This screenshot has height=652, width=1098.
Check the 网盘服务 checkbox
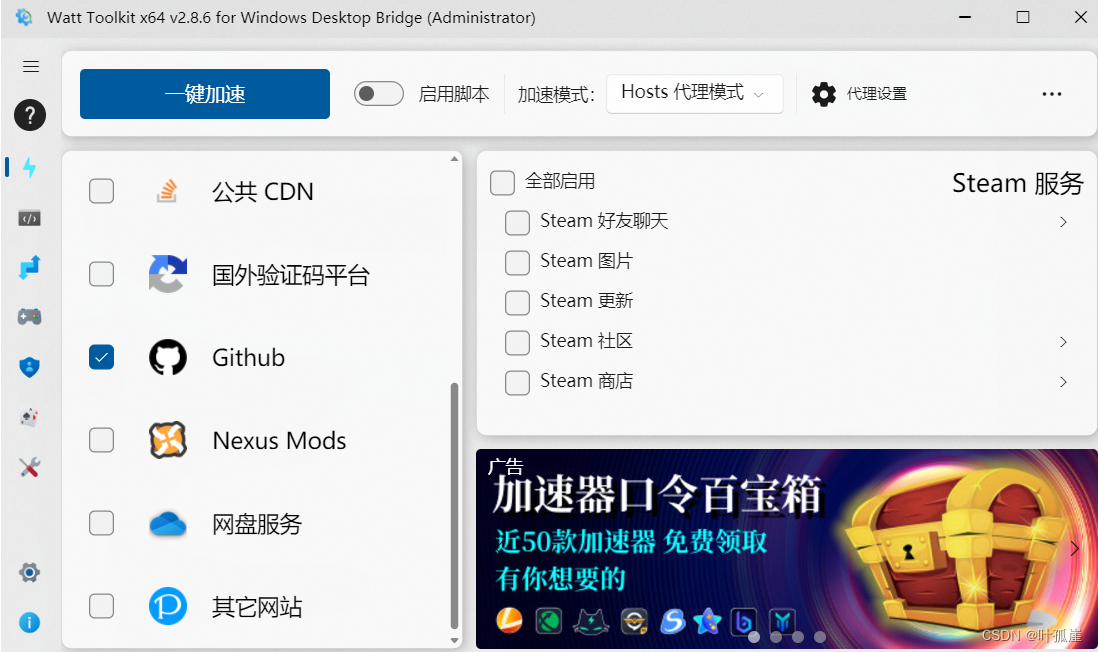102,523
